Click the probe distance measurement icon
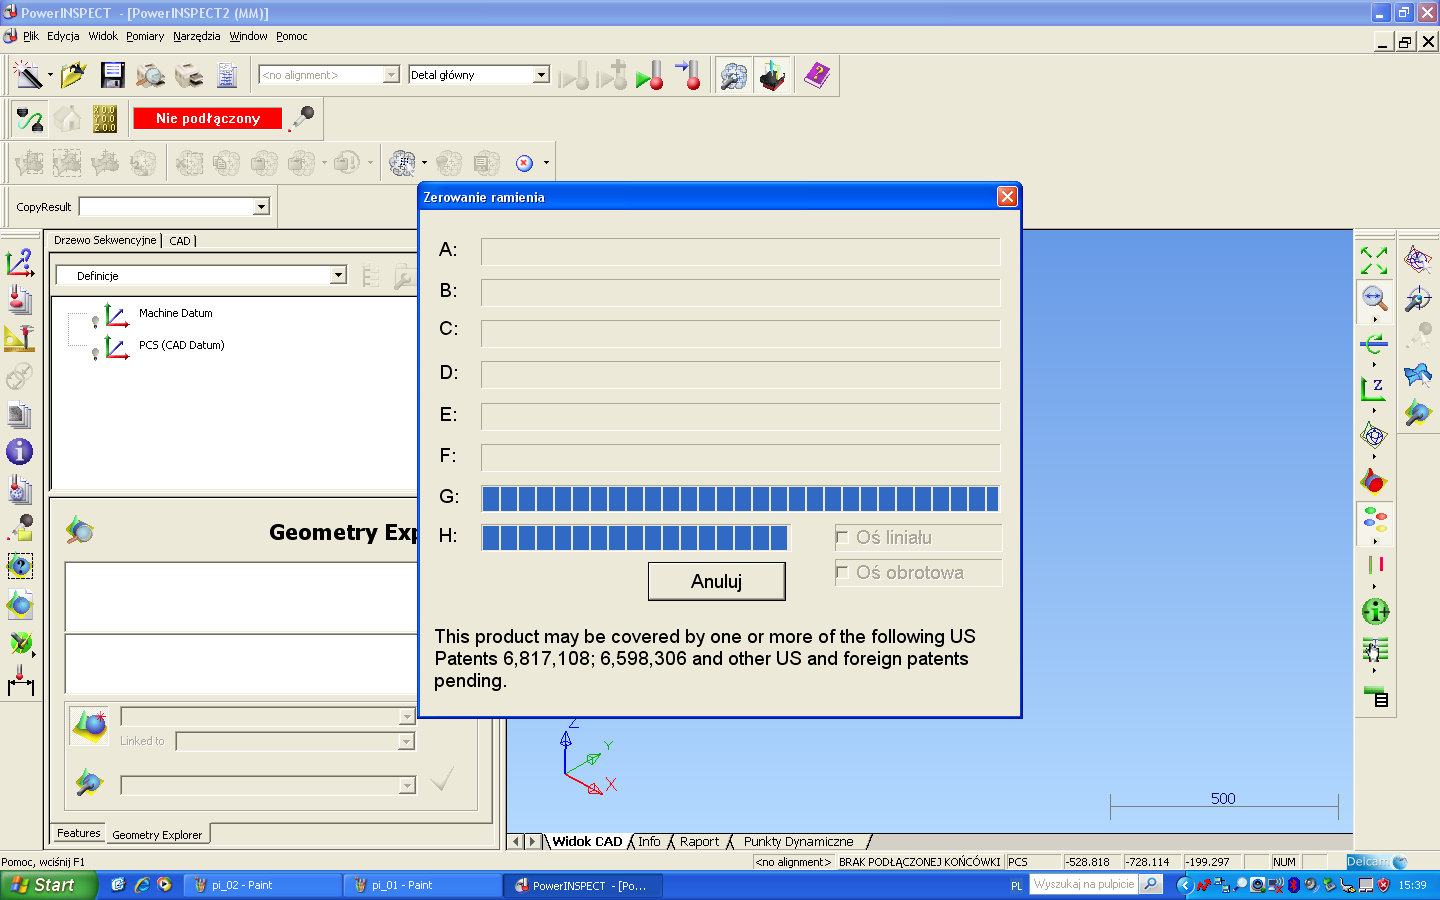The height and width of the screenshot is (900, 1440). (x=20, y=680)
